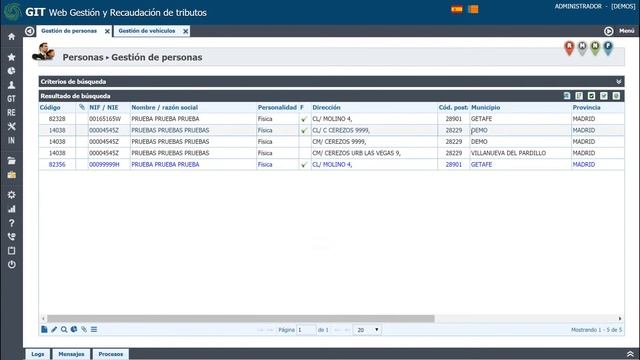The height and width of the screenshot is (360, 640).
Task: Expand the Criterios de búsqueda panel
Action: [x=619, y=82]
